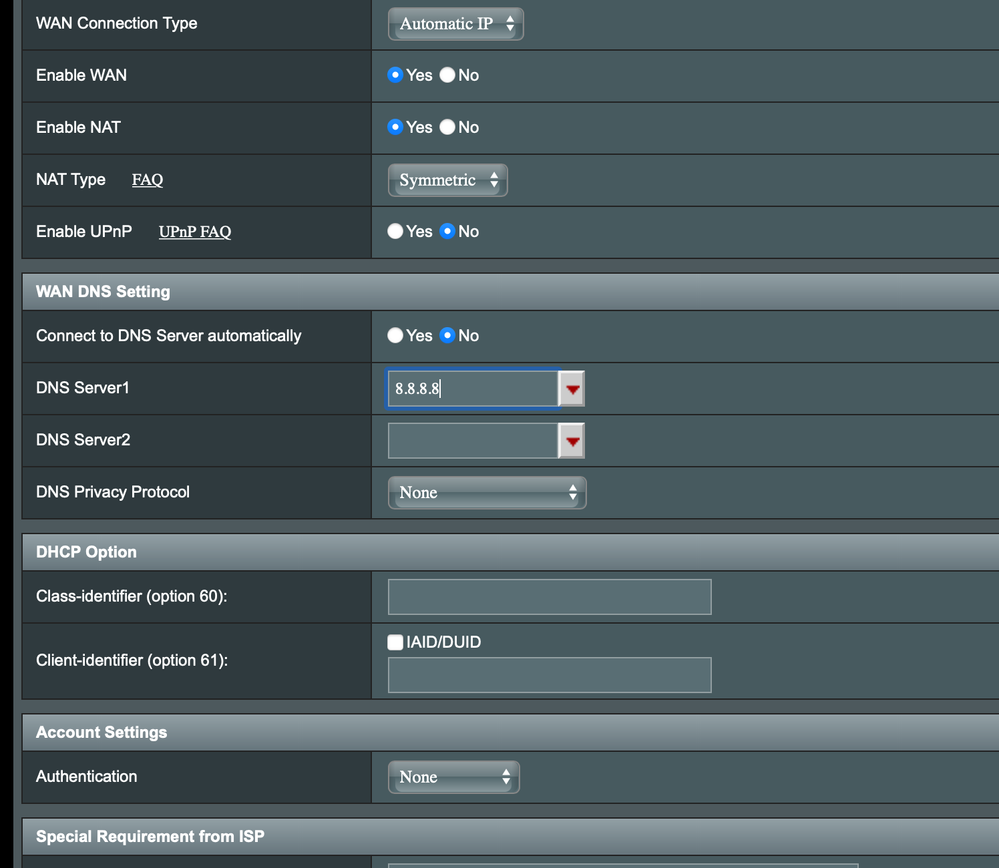
Task: Enable UPnP by selecting Yes
Action: point(395,231)
